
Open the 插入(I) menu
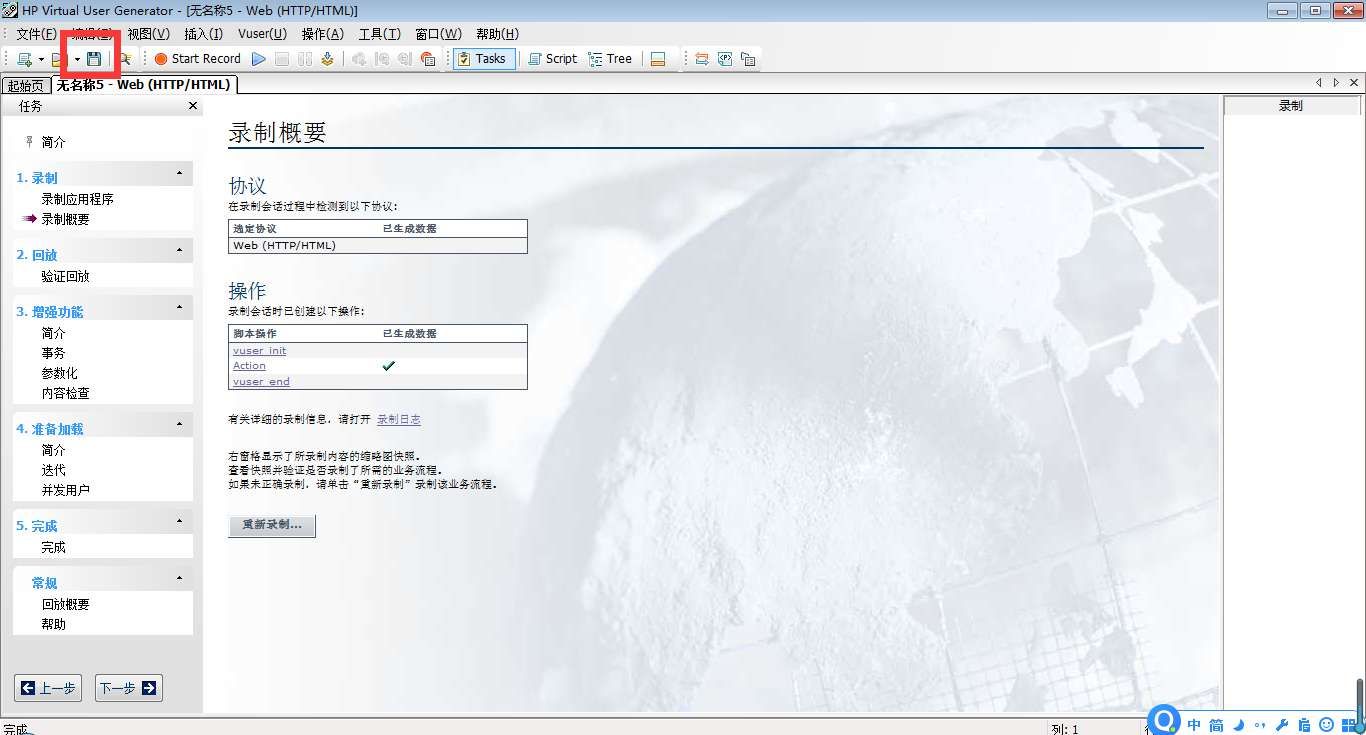coord(204,34)
